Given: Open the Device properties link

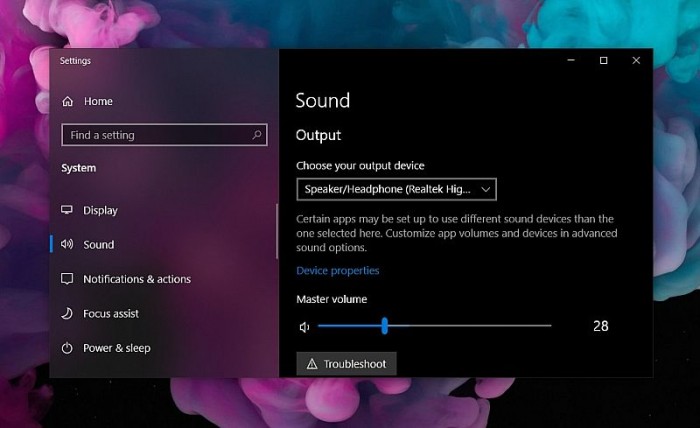Looking at the screenshot, I should [337, 270].
